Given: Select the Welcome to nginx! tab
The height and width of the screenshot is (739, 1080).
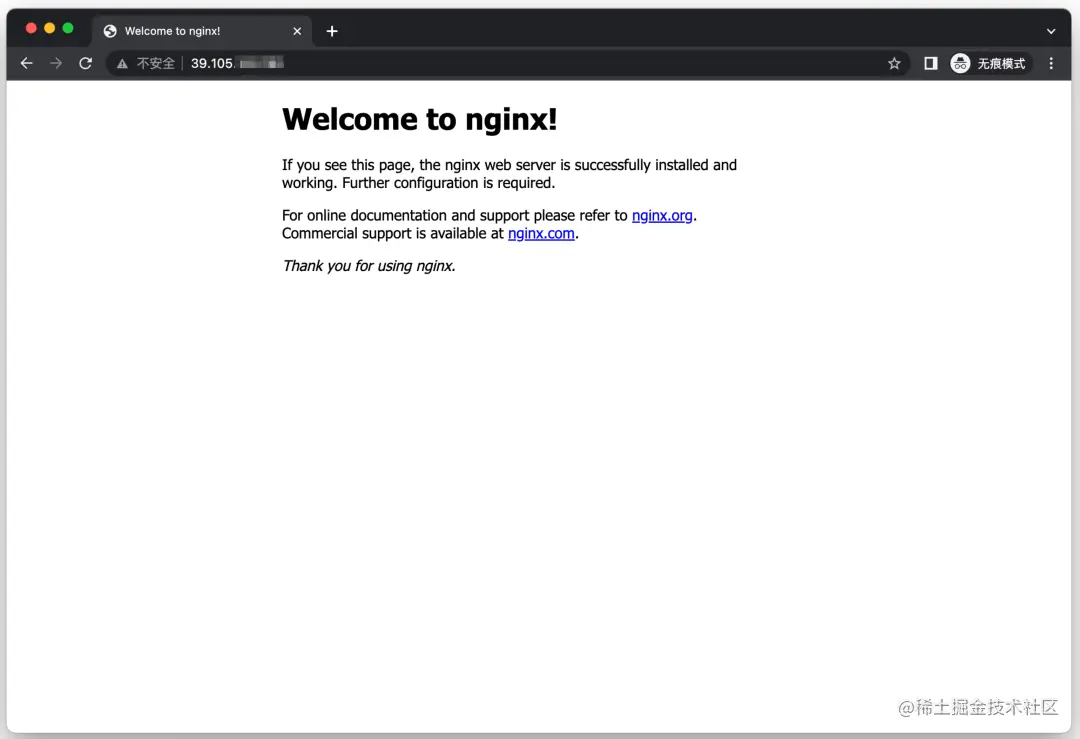Looking at the screenshot, I should point(202,31).
